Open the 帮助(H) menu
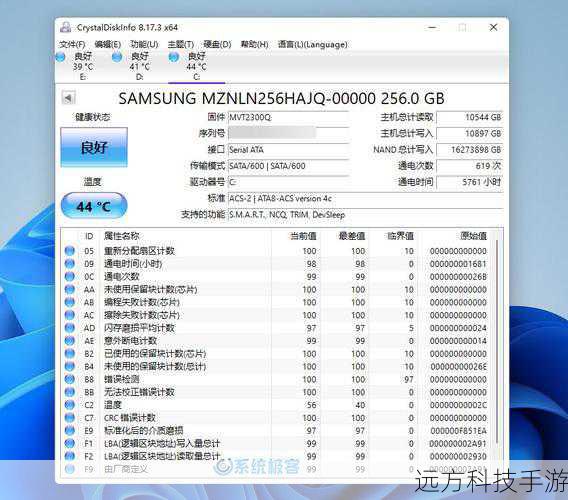This screenshot has height=500, width=568. (254, 45)
